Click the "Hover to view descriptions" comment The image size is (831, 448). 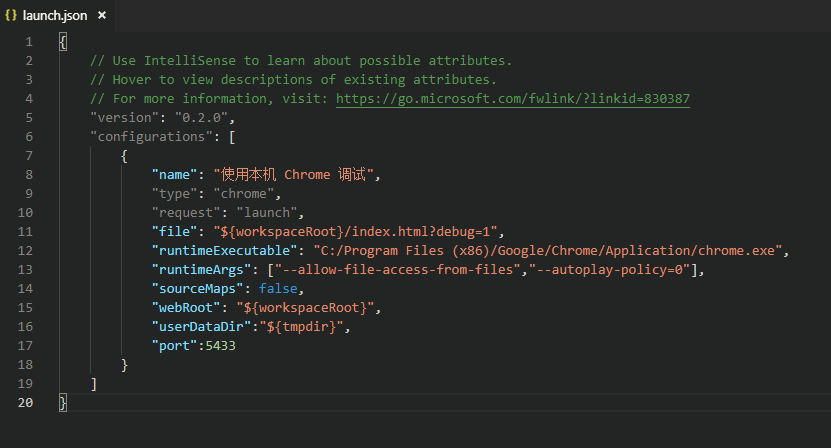[293, 80]
